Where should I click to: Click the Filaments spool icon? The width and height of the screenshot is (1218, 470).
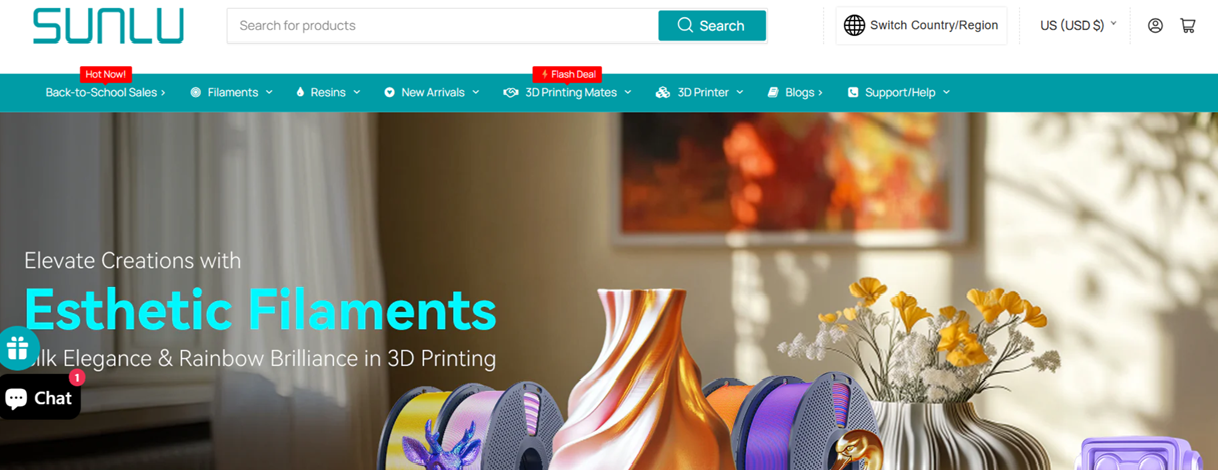coord(196,92)
